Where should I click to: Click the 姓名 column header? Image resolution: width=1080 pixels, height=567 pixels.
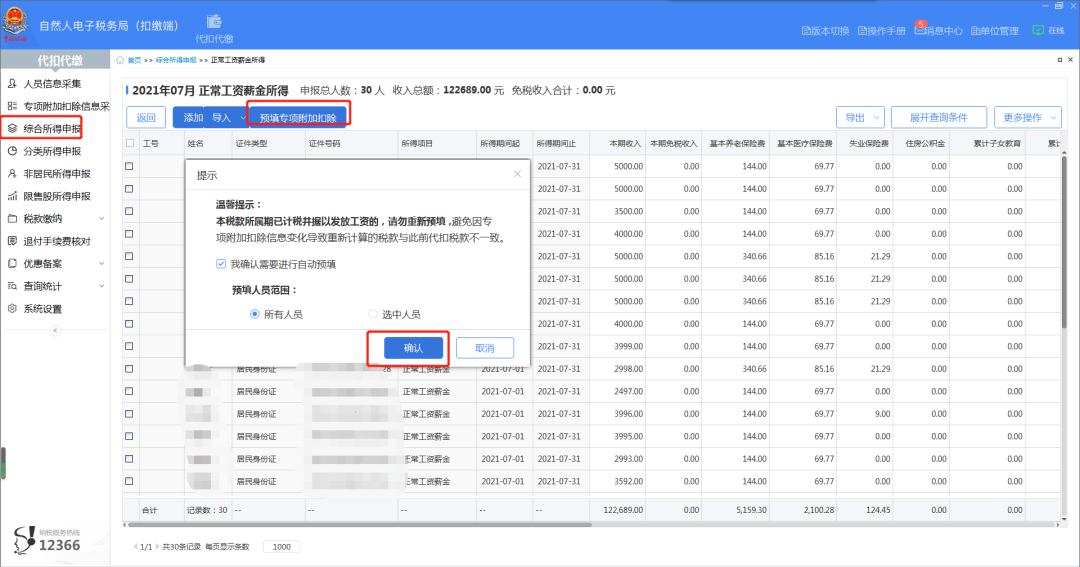click(207, 143)
